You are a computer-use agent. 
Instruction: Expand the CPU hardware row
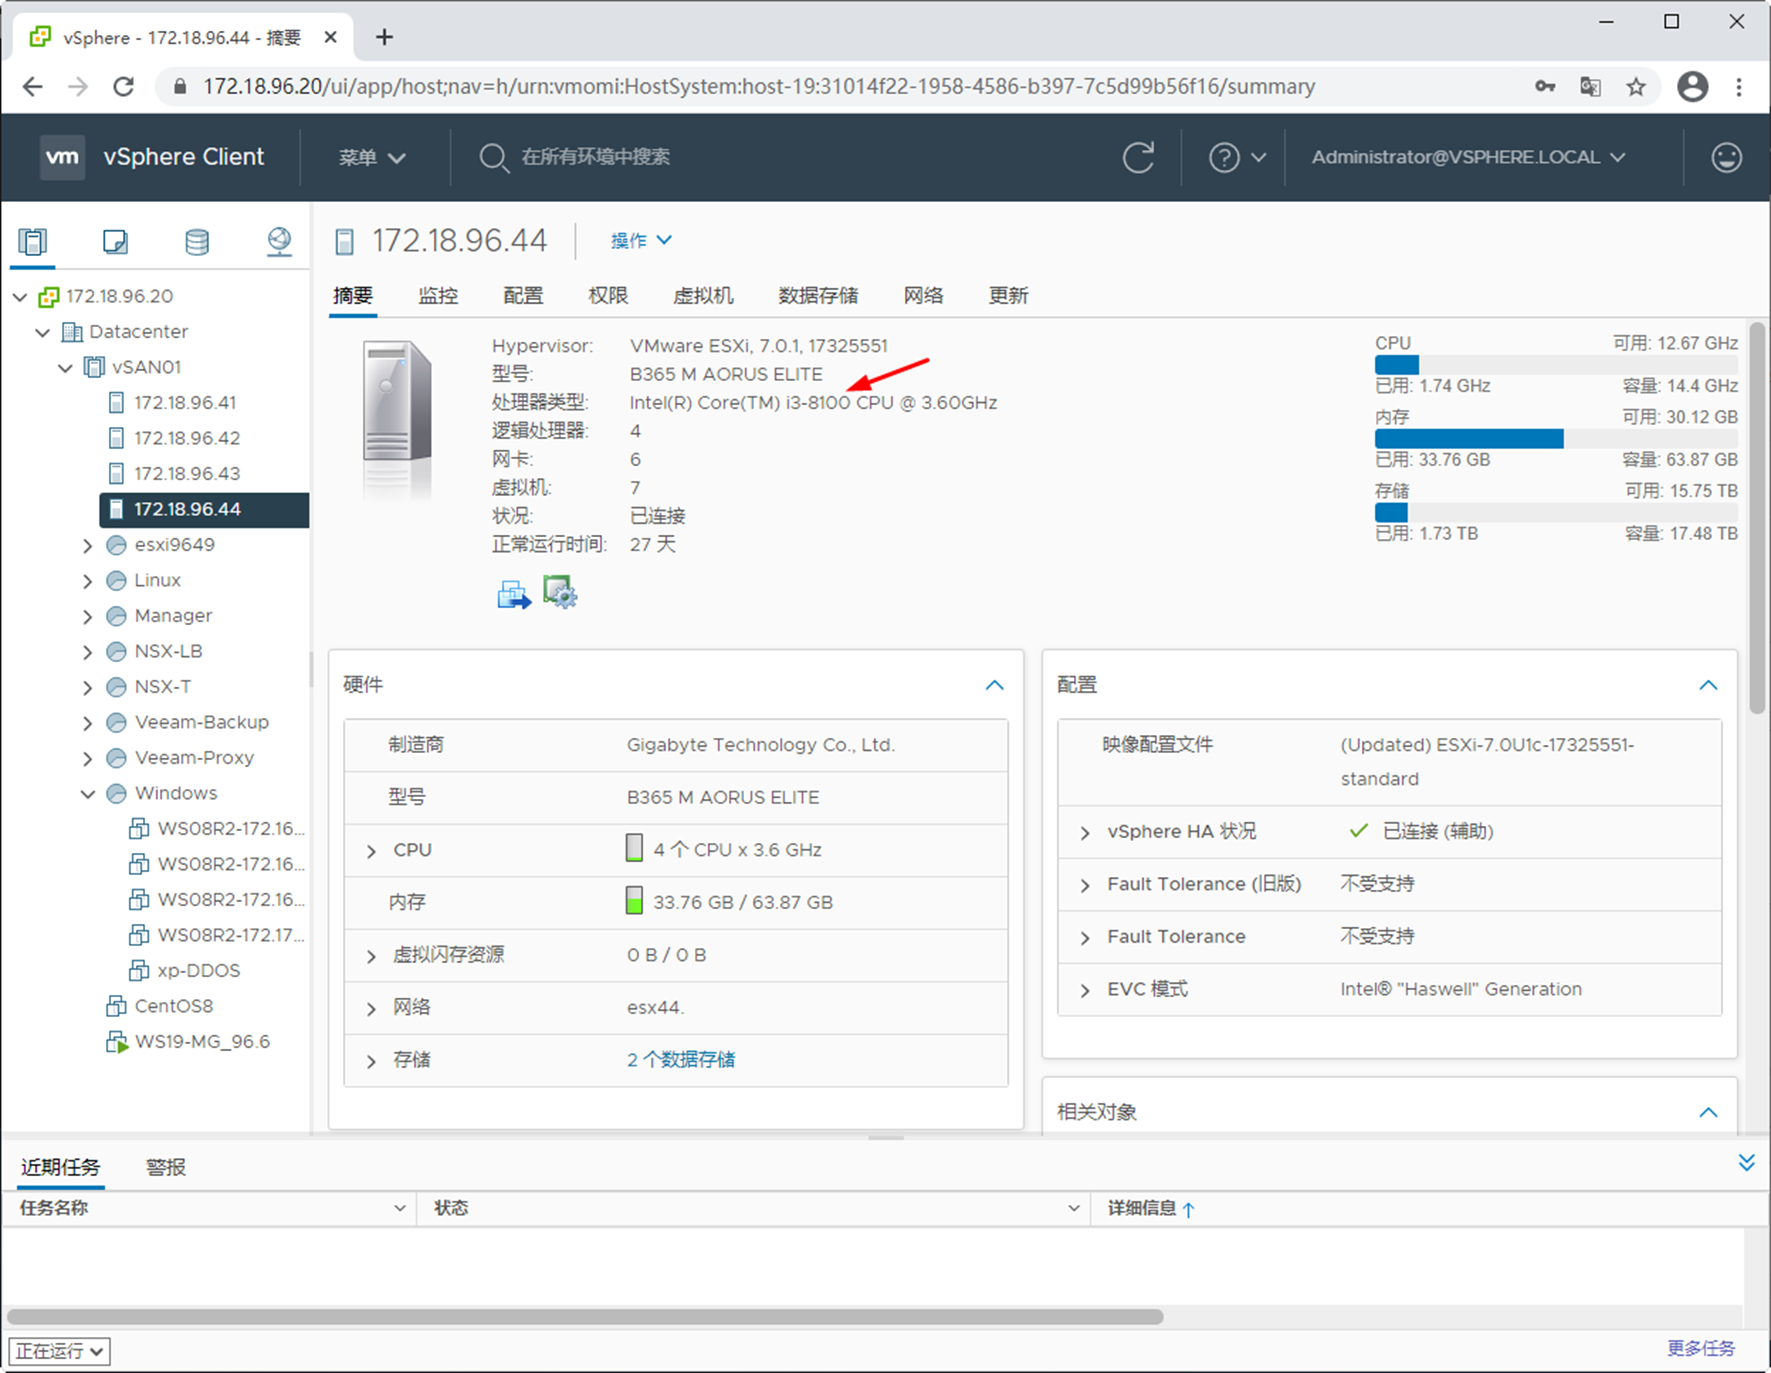(371, 851)
